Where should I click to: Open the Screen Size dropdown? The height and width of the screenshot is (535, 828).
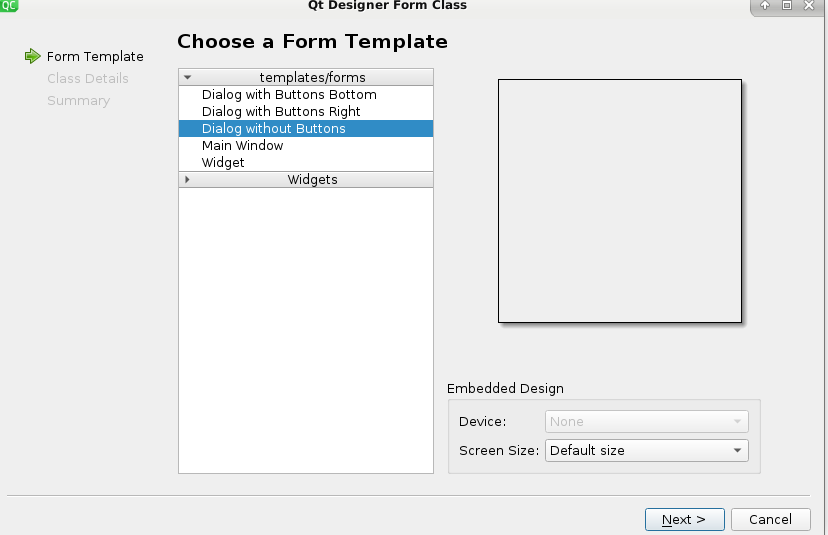[646, 450]
